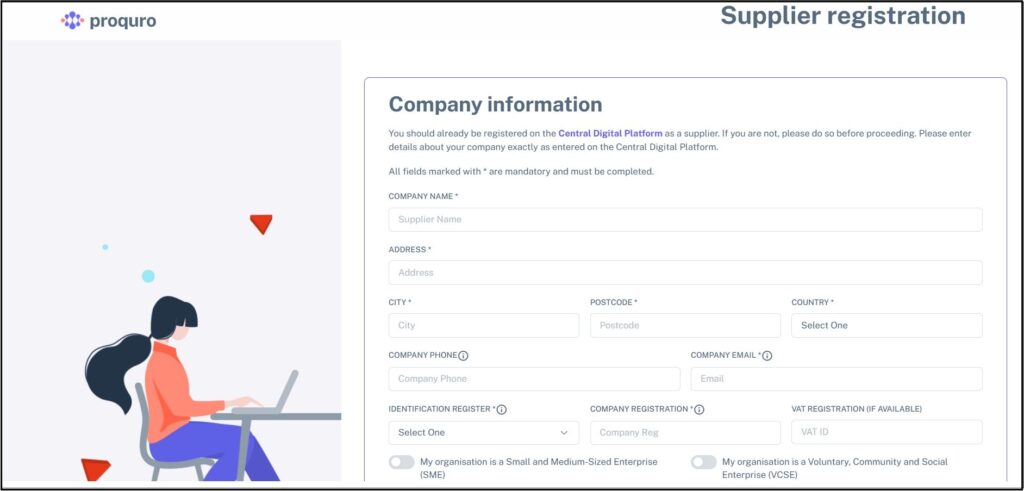Click the Supplier Name input field
This screenshot has height=491, width=1024.
(685, 220)
